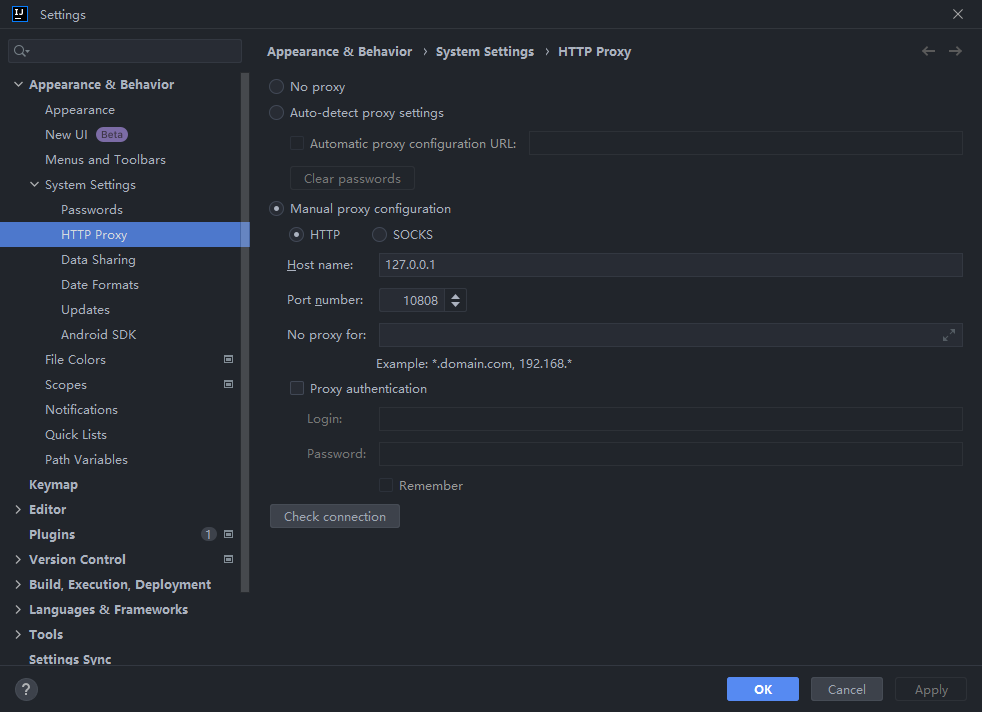Viewport: 982px width, 712px height.
Task: Select the SOCKS radio button
Action: coord(379,235)
